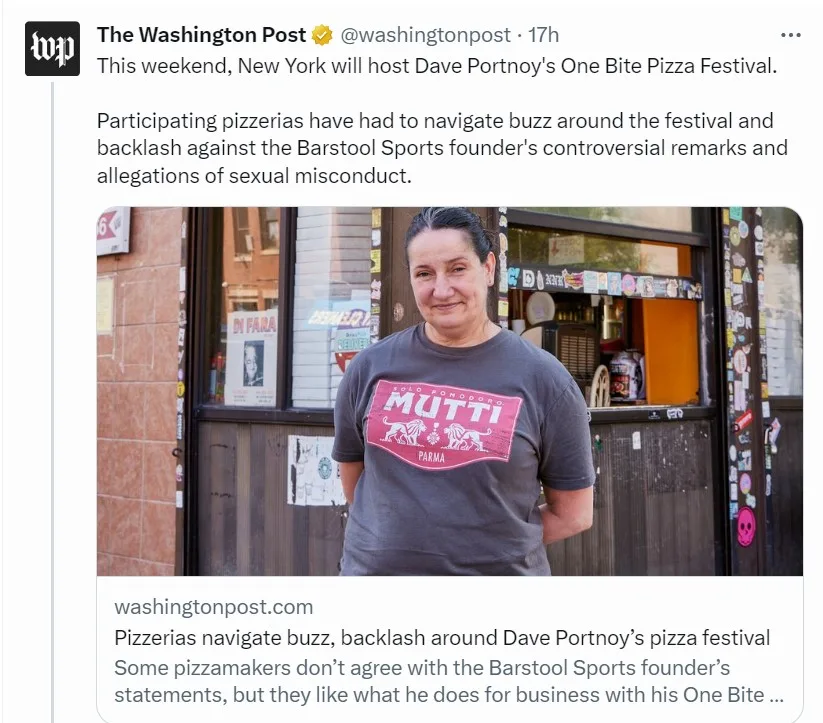Click the Di Fara poster in the photo
823x723 pixels.
pyautogui.click(x=252, y=359)
